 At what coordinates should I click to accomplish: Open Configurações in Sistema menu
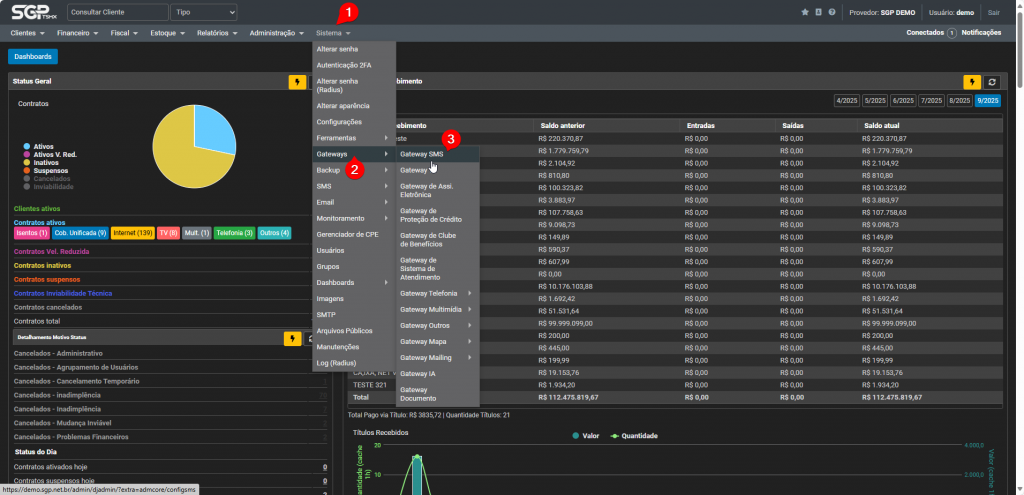point(338,121)
